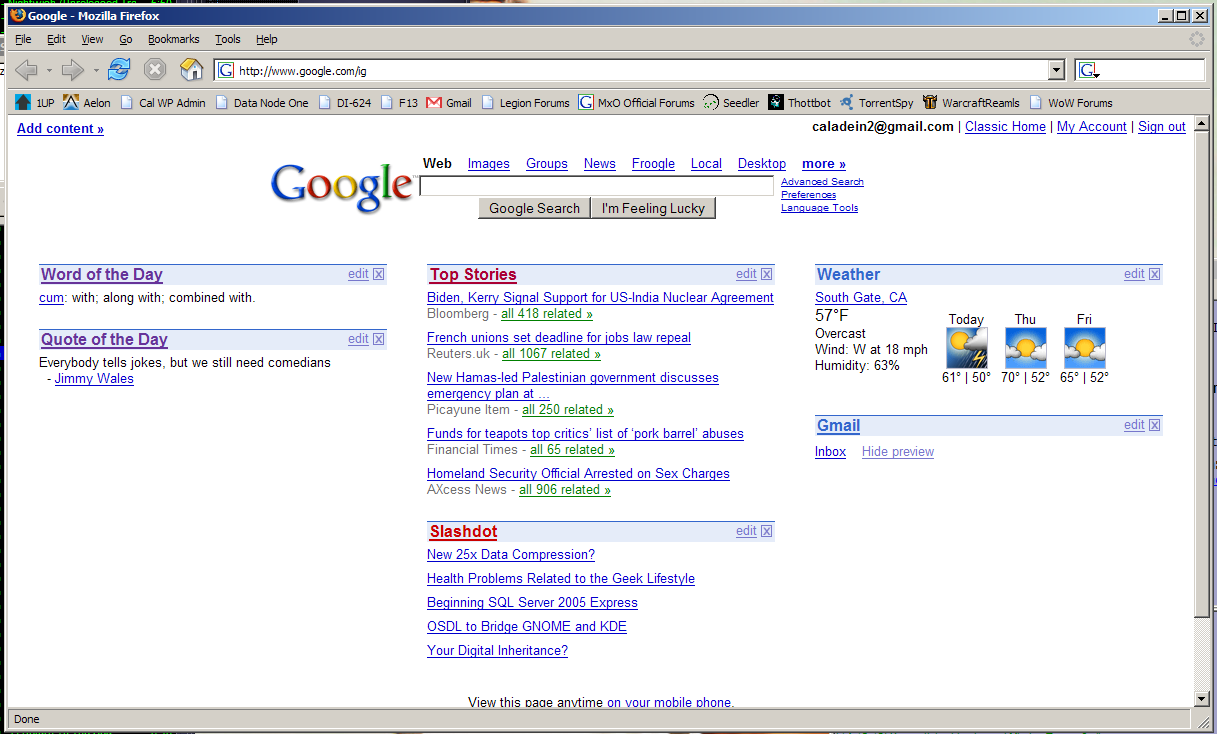Viewport: 1217px width, 734px height.
Task: Close the Word of the Day module
Action: tap(379, 274)
